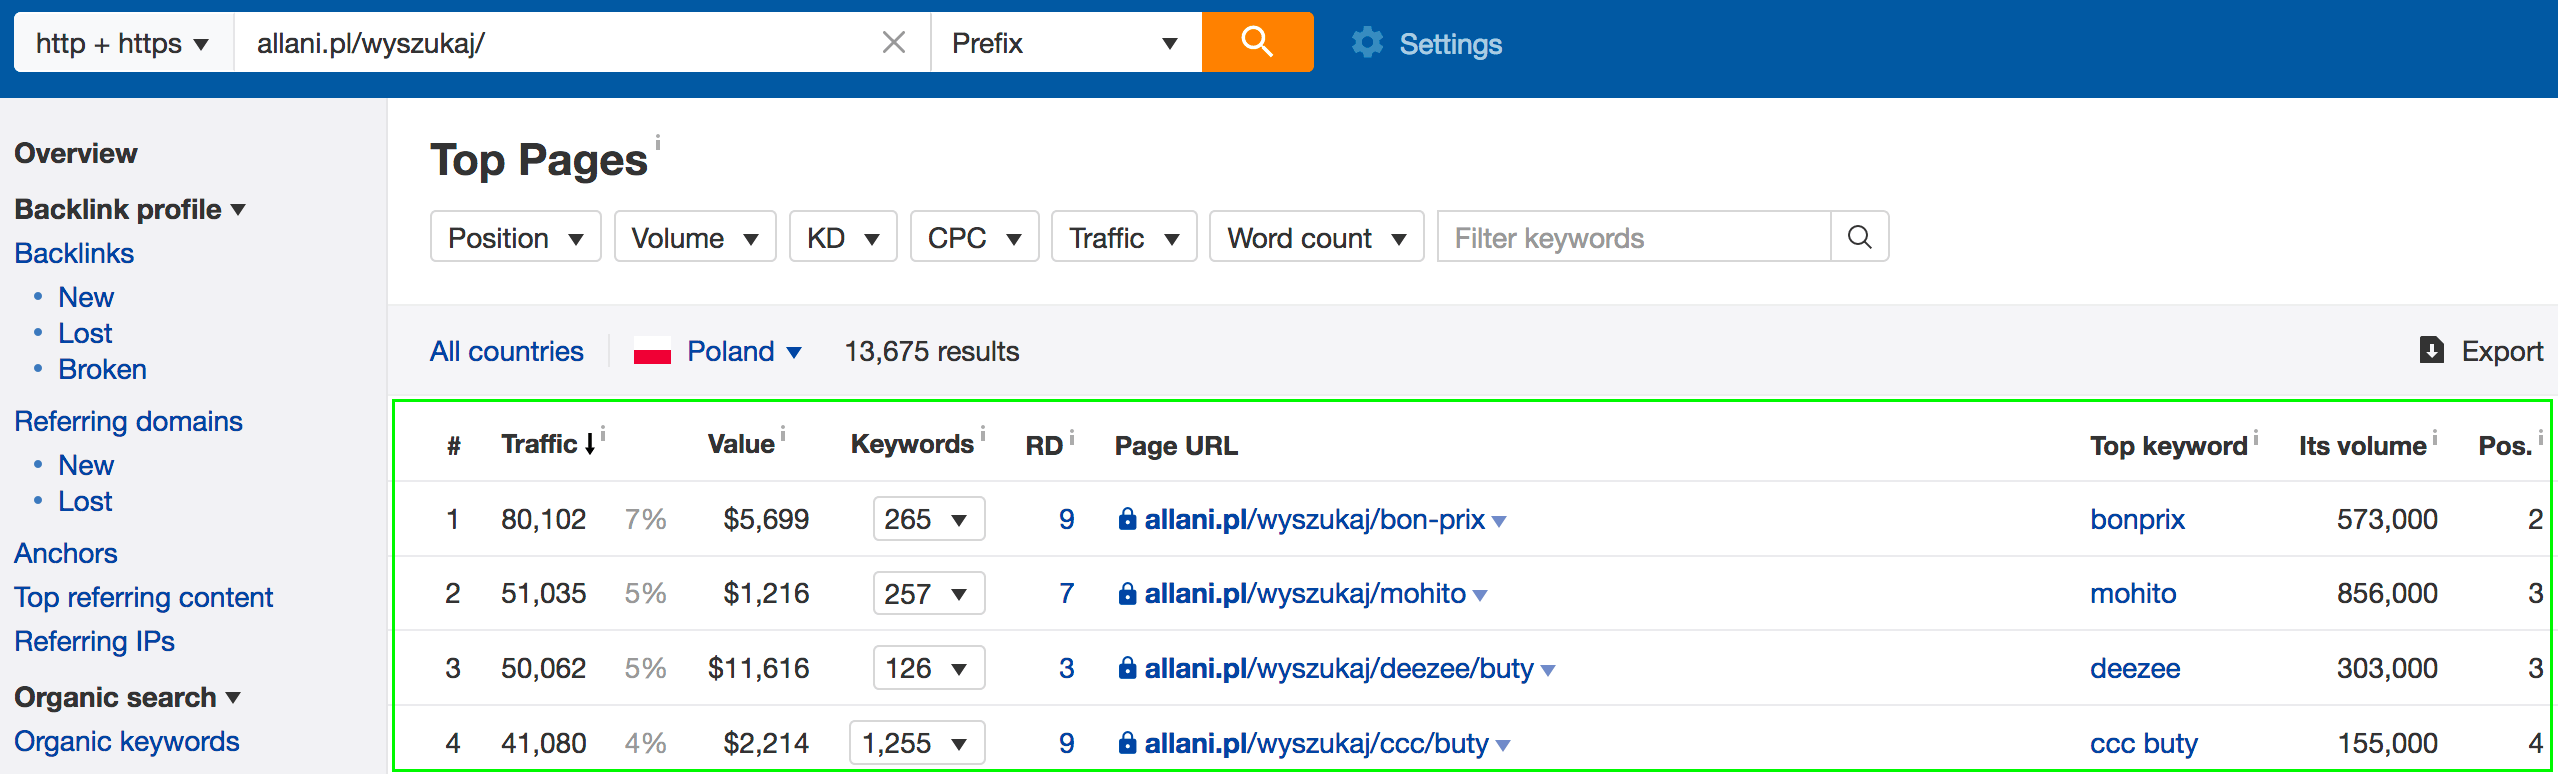Click info icon beside Traffic column header
The width and height of the screenshot is (2558, 774).
click(603, 434)
